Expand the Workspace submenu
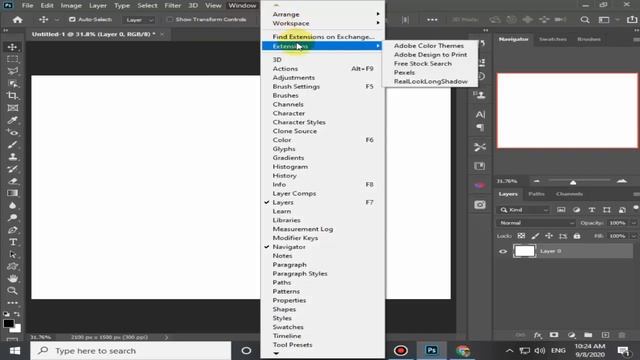 [322, 23]
